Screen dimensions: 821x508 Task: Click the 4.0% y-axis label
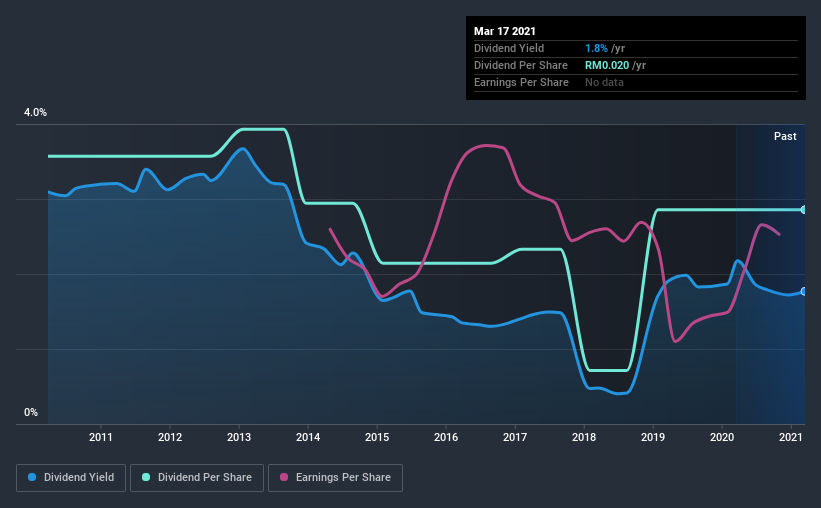(x=35, y=112)
